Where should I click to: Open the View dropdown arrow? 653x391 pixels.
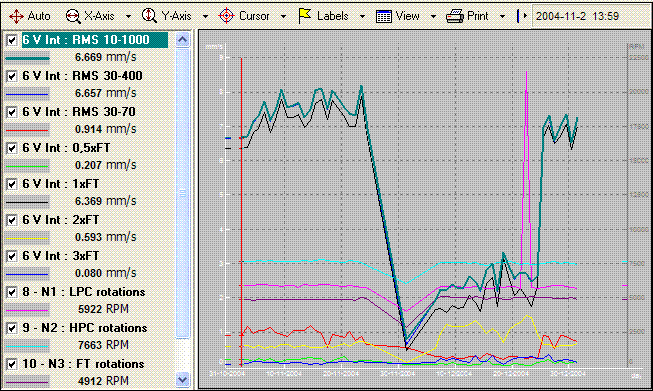click(433, 17)
